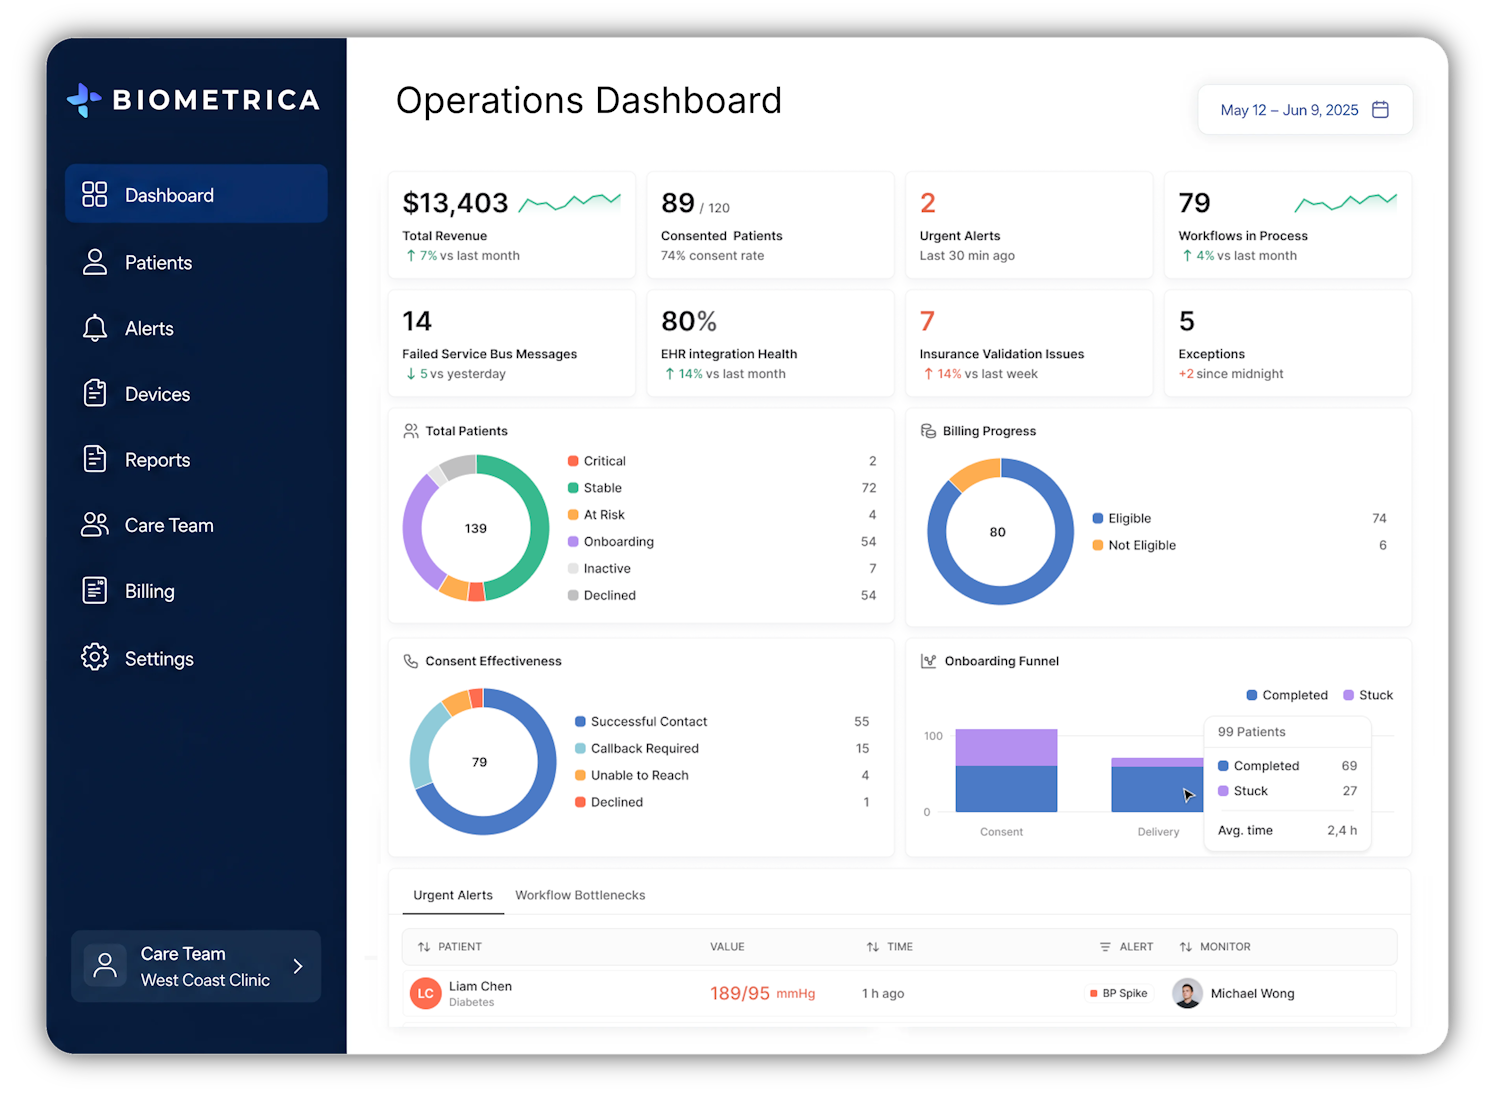This screenshot has height=1102, width=1500.
Task: Open Liam Chen's patient row
Action: click(x=899, y=993)
